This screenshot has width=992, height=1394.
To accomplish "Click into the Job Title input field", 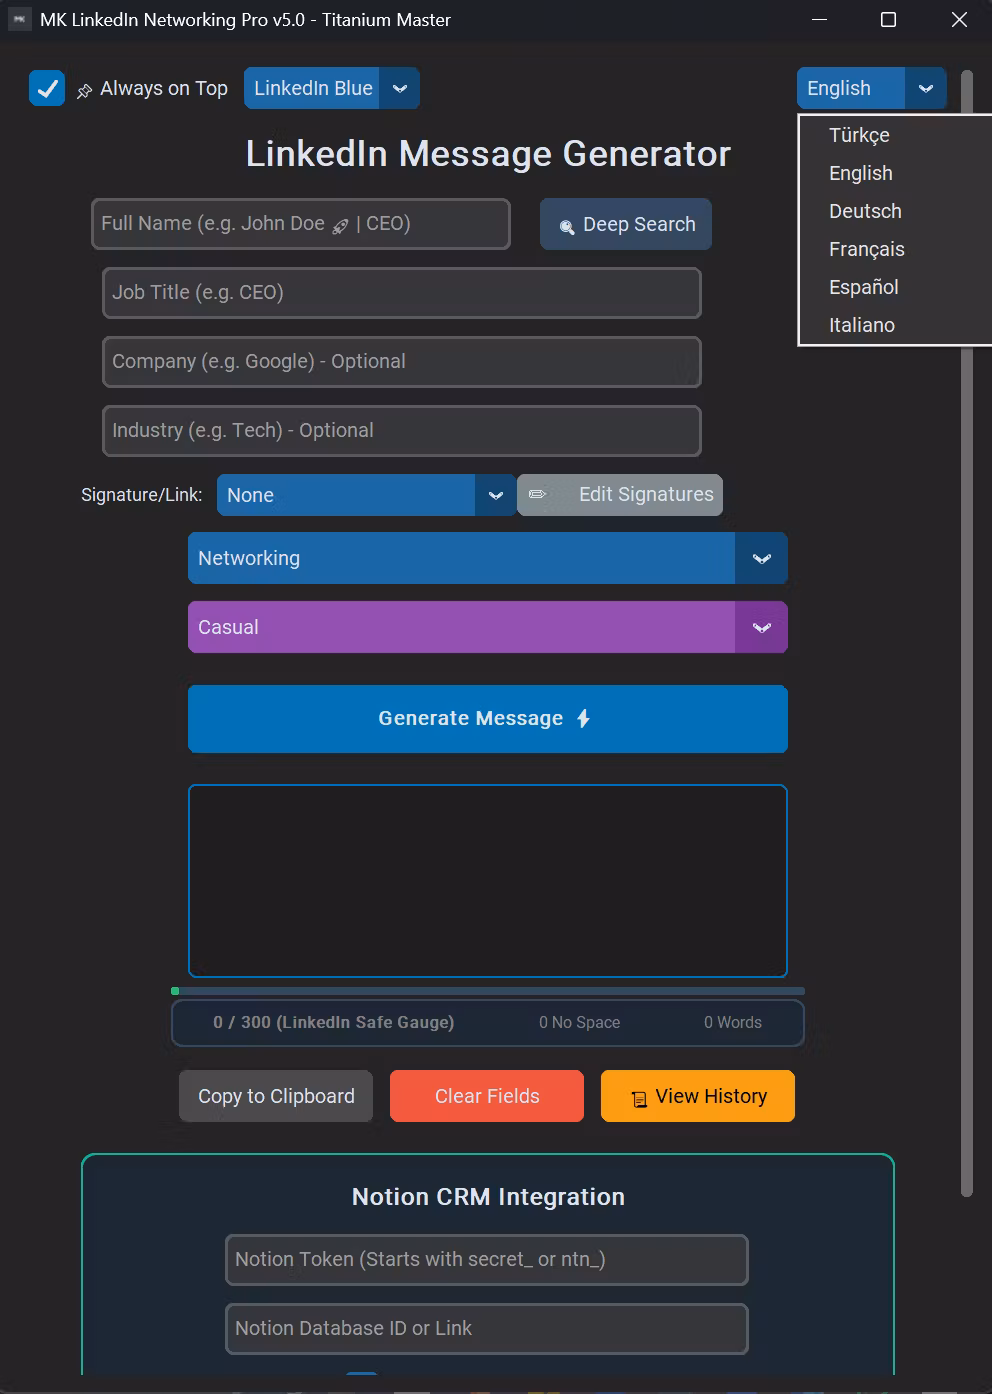I will [401, 293].
